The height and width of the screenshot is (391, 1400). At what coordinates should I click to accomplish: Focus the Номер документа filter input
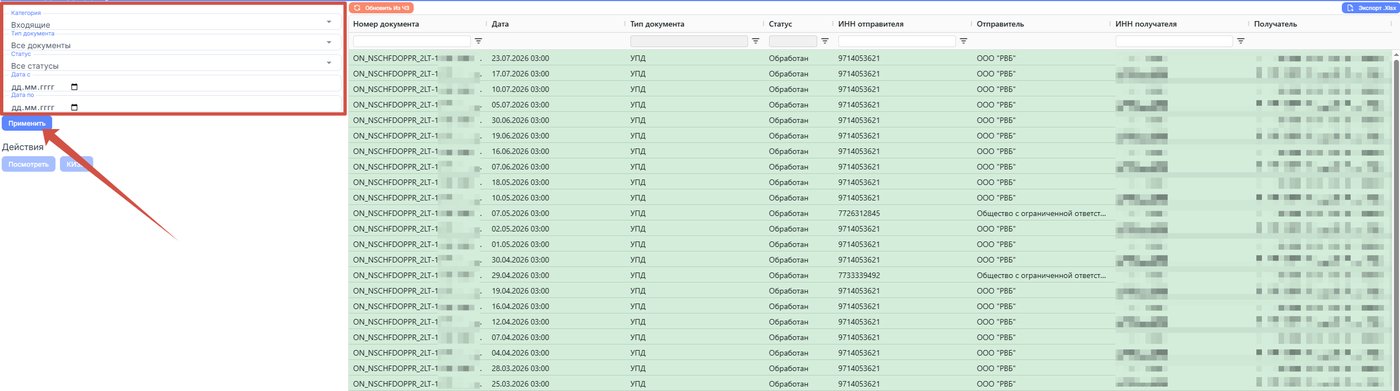(411, 41)
